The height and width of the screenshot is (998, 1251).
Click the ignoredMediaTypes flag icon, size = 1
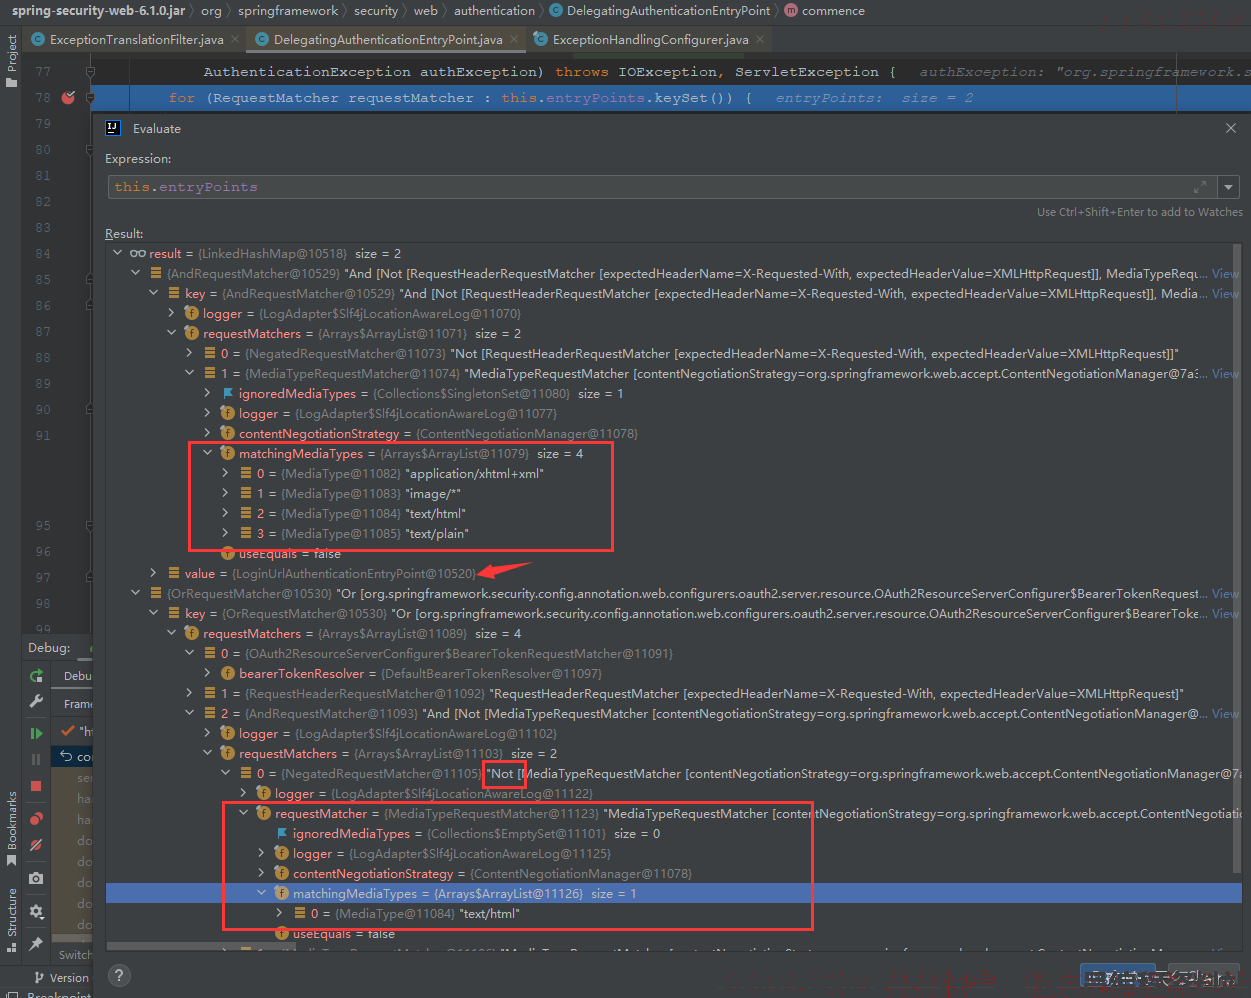click(227, 394)
